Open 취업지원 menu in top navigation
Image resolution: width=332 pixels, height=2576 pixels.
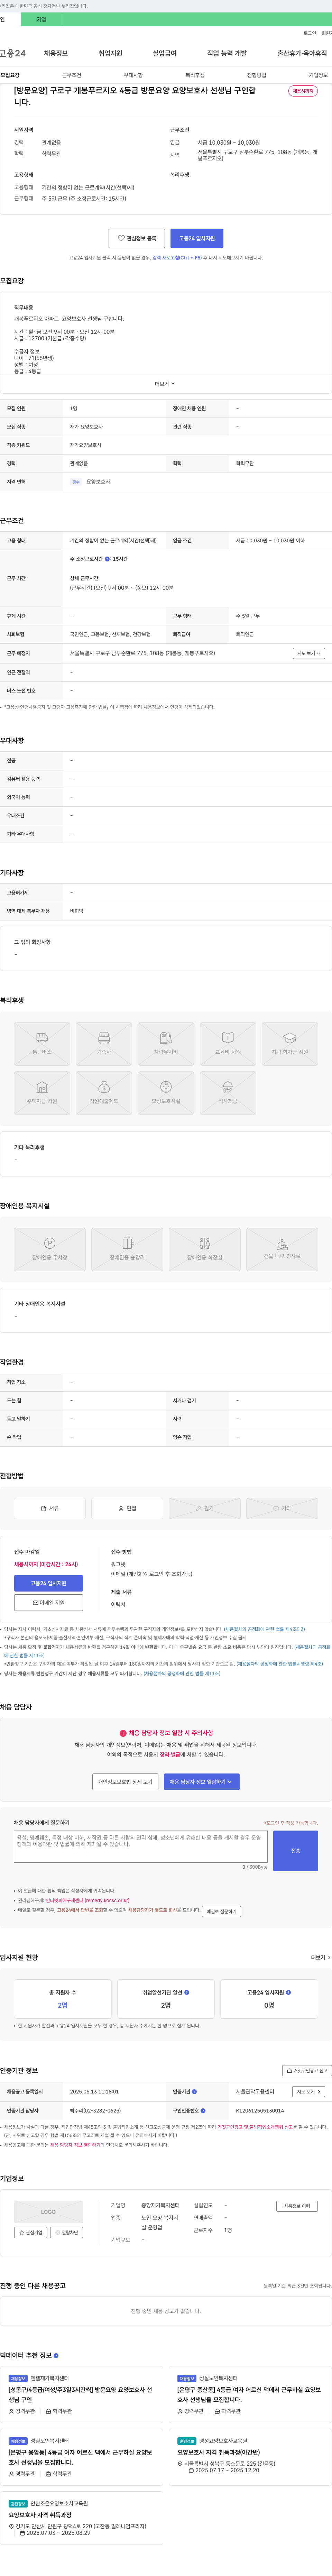pyautogui.click(x=110, y=53)
